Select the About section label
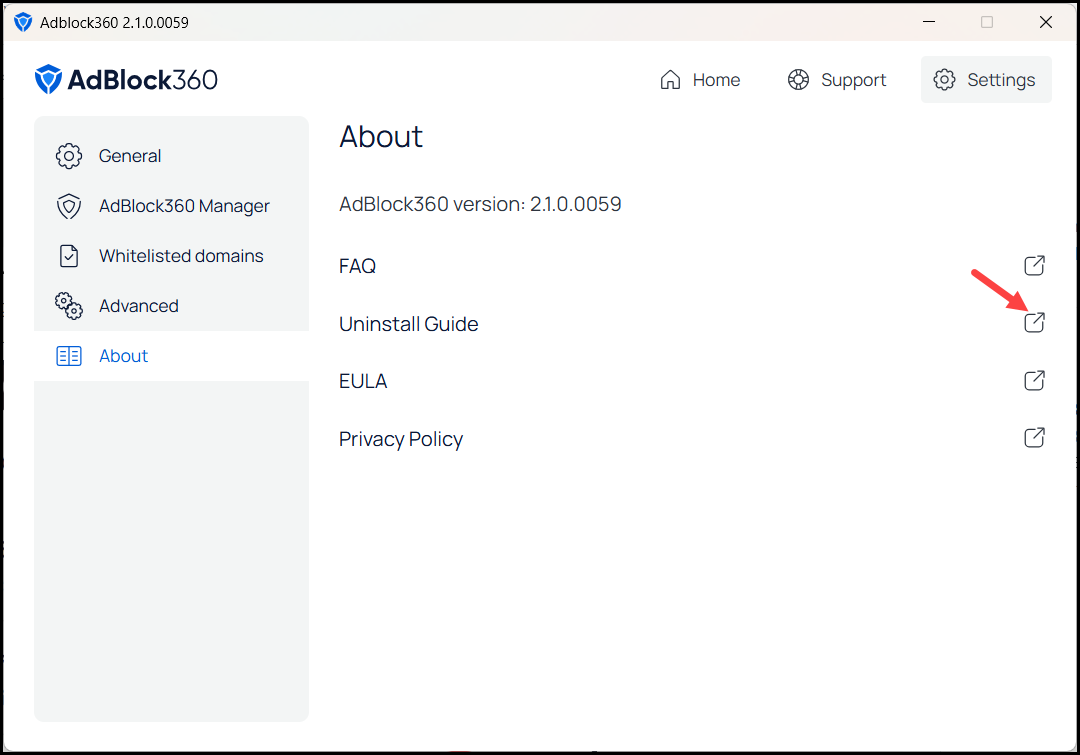The image size is (1080, 755). coord(123,356)
